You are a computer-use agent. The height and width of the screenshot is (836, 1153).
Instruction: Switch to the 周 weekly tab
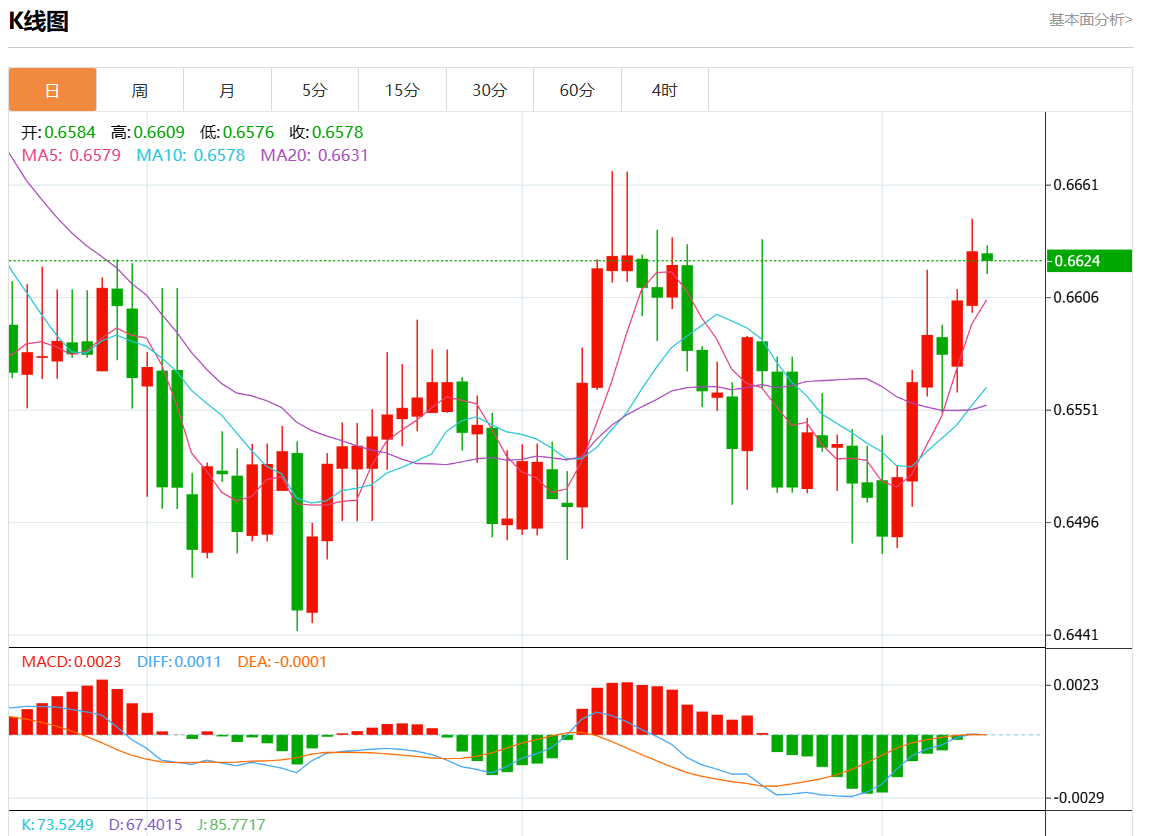140,90
